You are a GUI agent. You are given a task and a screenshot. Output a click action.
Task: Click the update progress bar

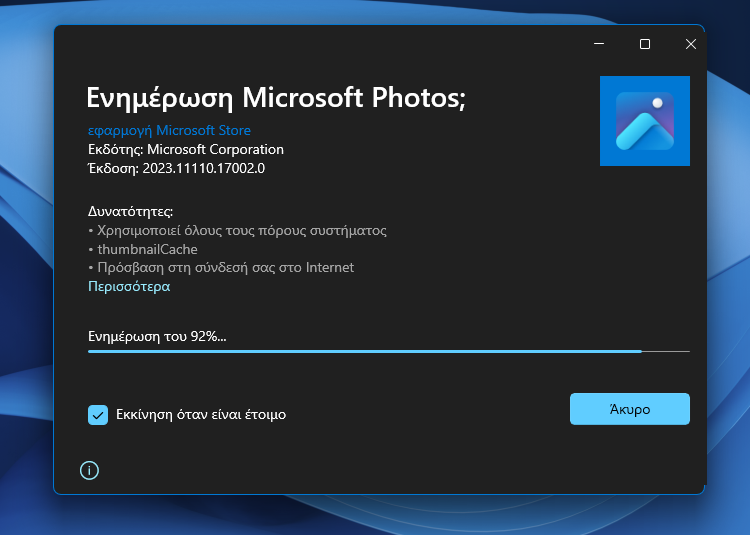pos(388,351)
